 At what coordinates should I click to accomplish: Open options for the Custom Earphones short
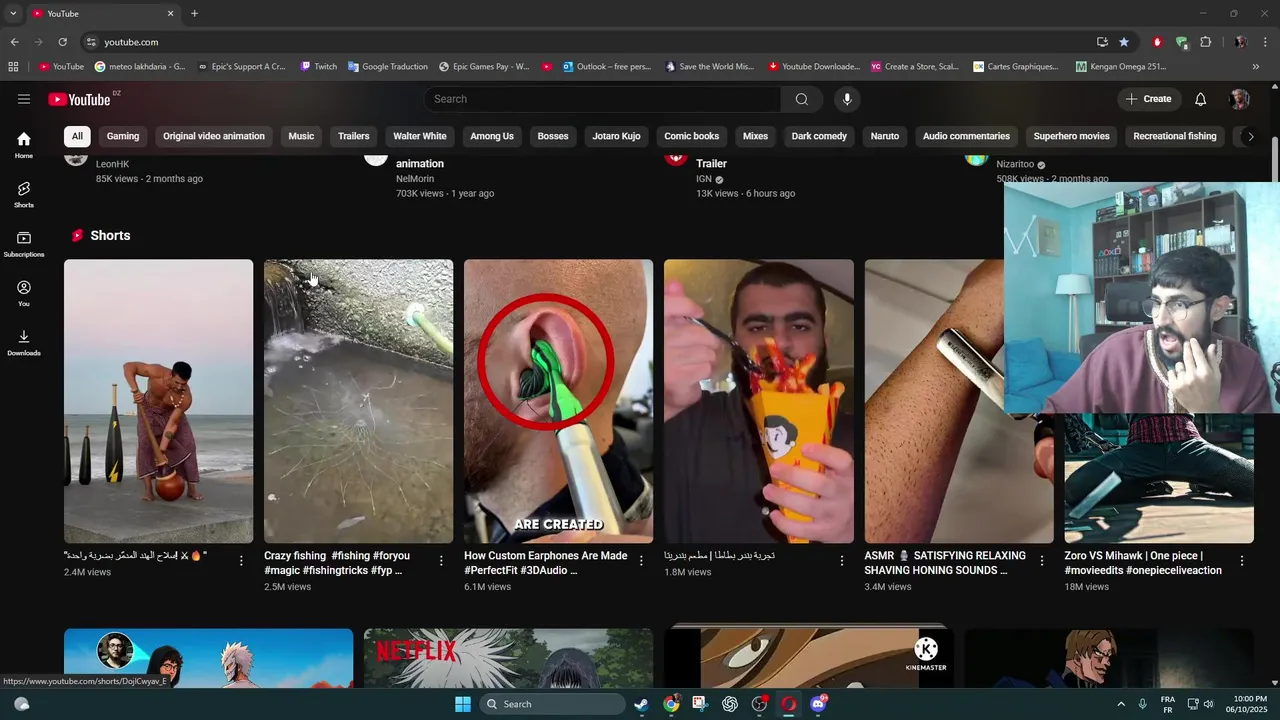click(x=641, y=561)
